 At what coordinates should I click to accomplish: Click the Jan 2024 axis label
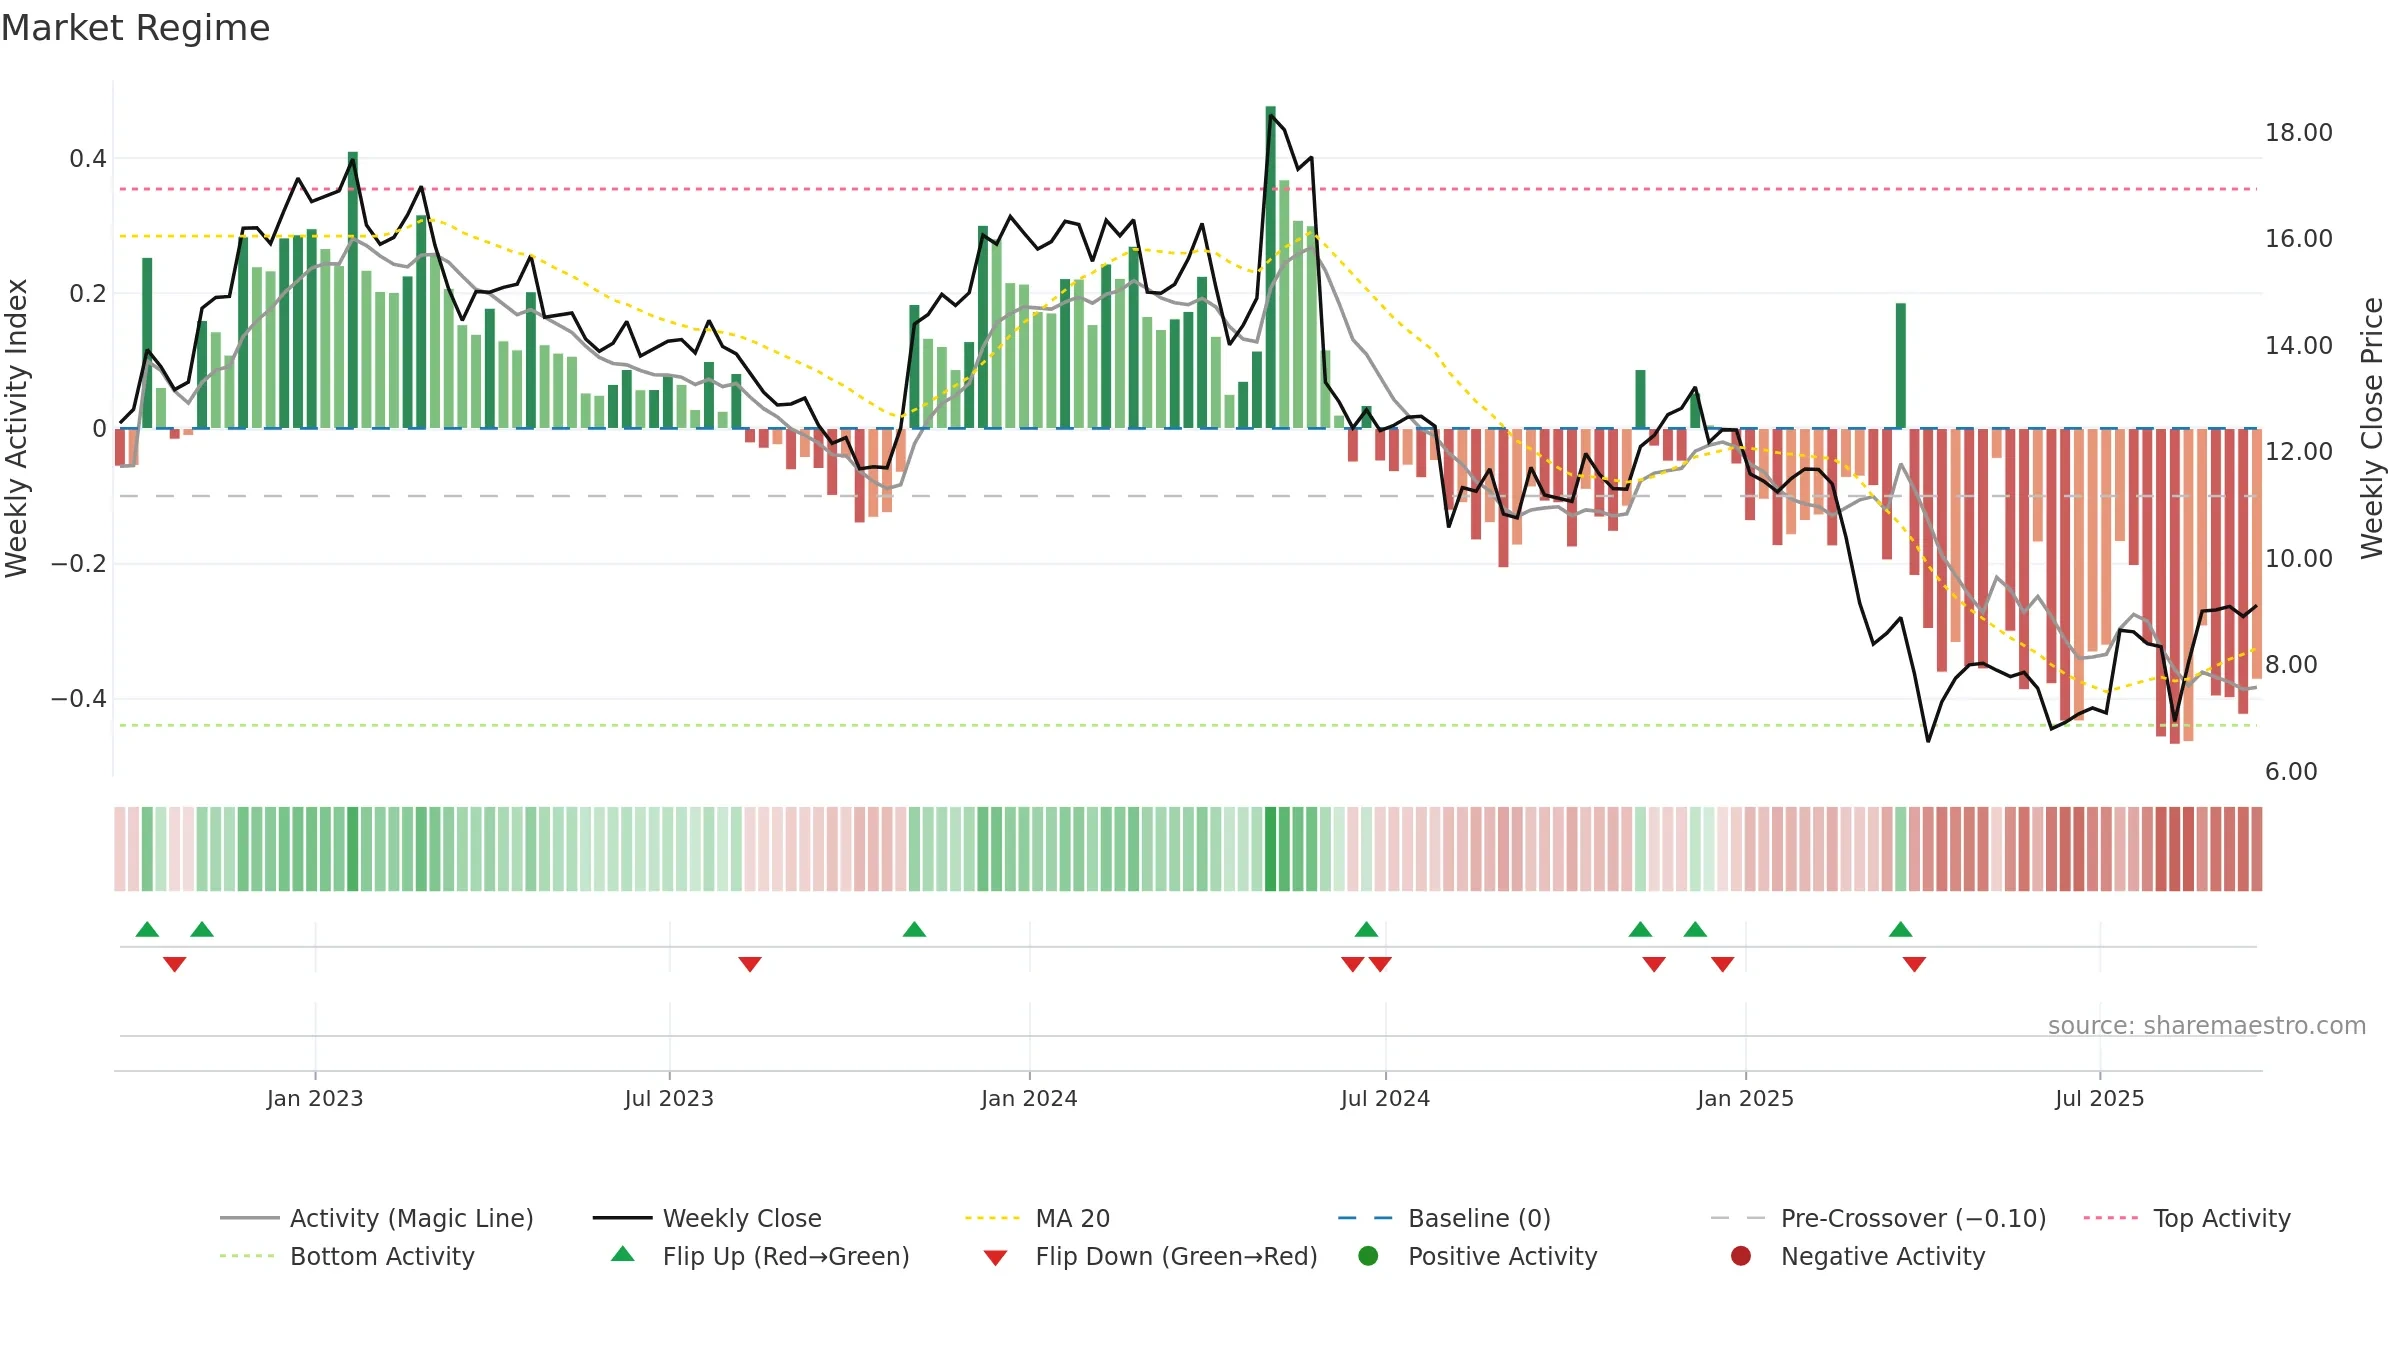click(x=1029, y=1098)
